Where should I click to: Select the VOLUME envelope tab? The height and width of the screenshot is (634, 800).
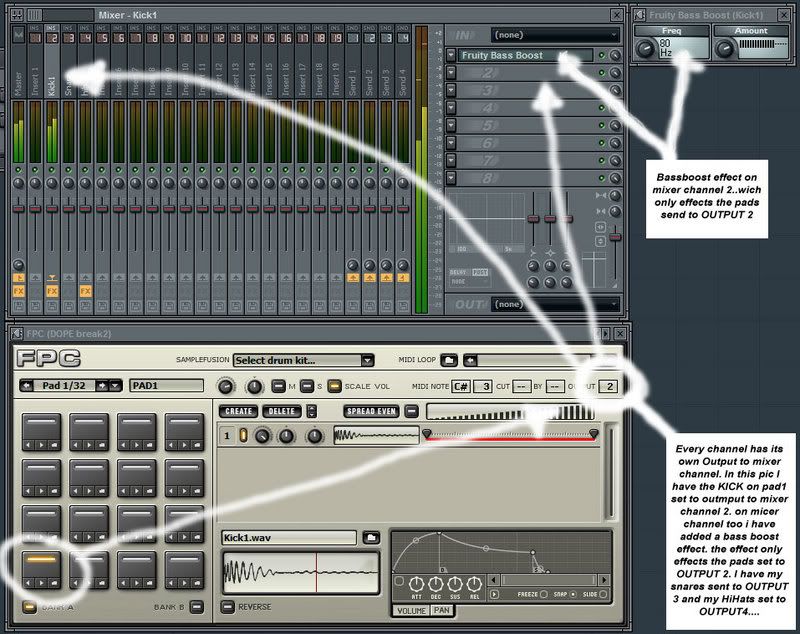pos(411,609)
